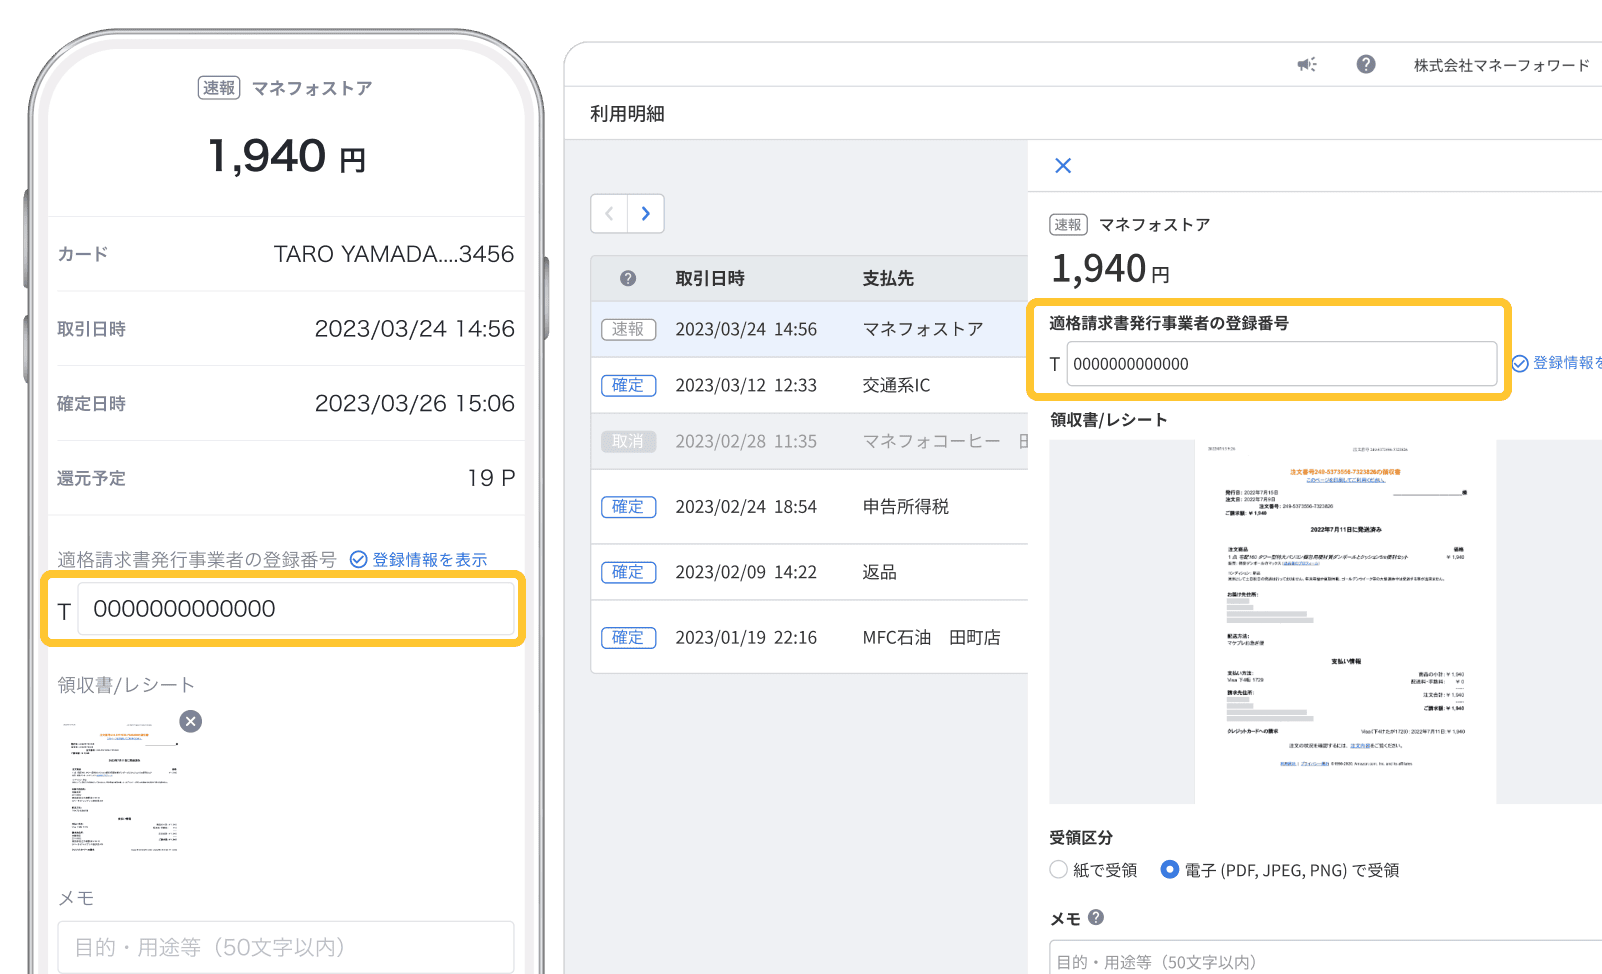
Task: Remove the receipt thumbnail on phone
Action: (x=190, y=721)
